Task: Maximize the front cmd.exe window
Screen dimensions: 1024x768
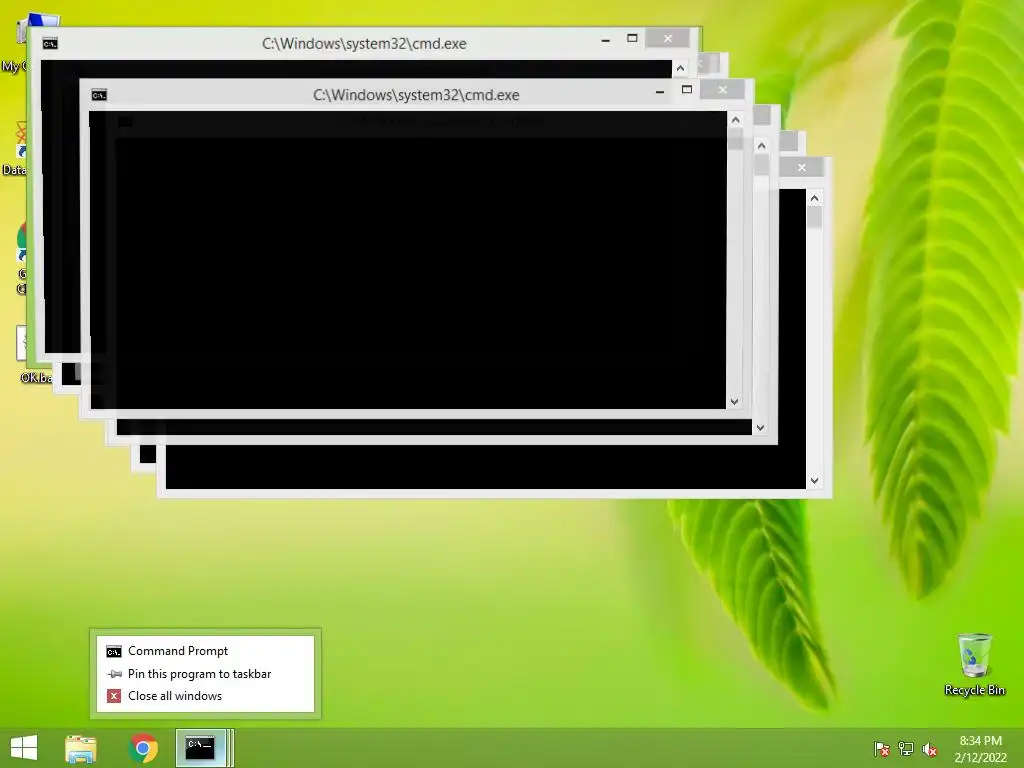Action: [x=687, y=89]
